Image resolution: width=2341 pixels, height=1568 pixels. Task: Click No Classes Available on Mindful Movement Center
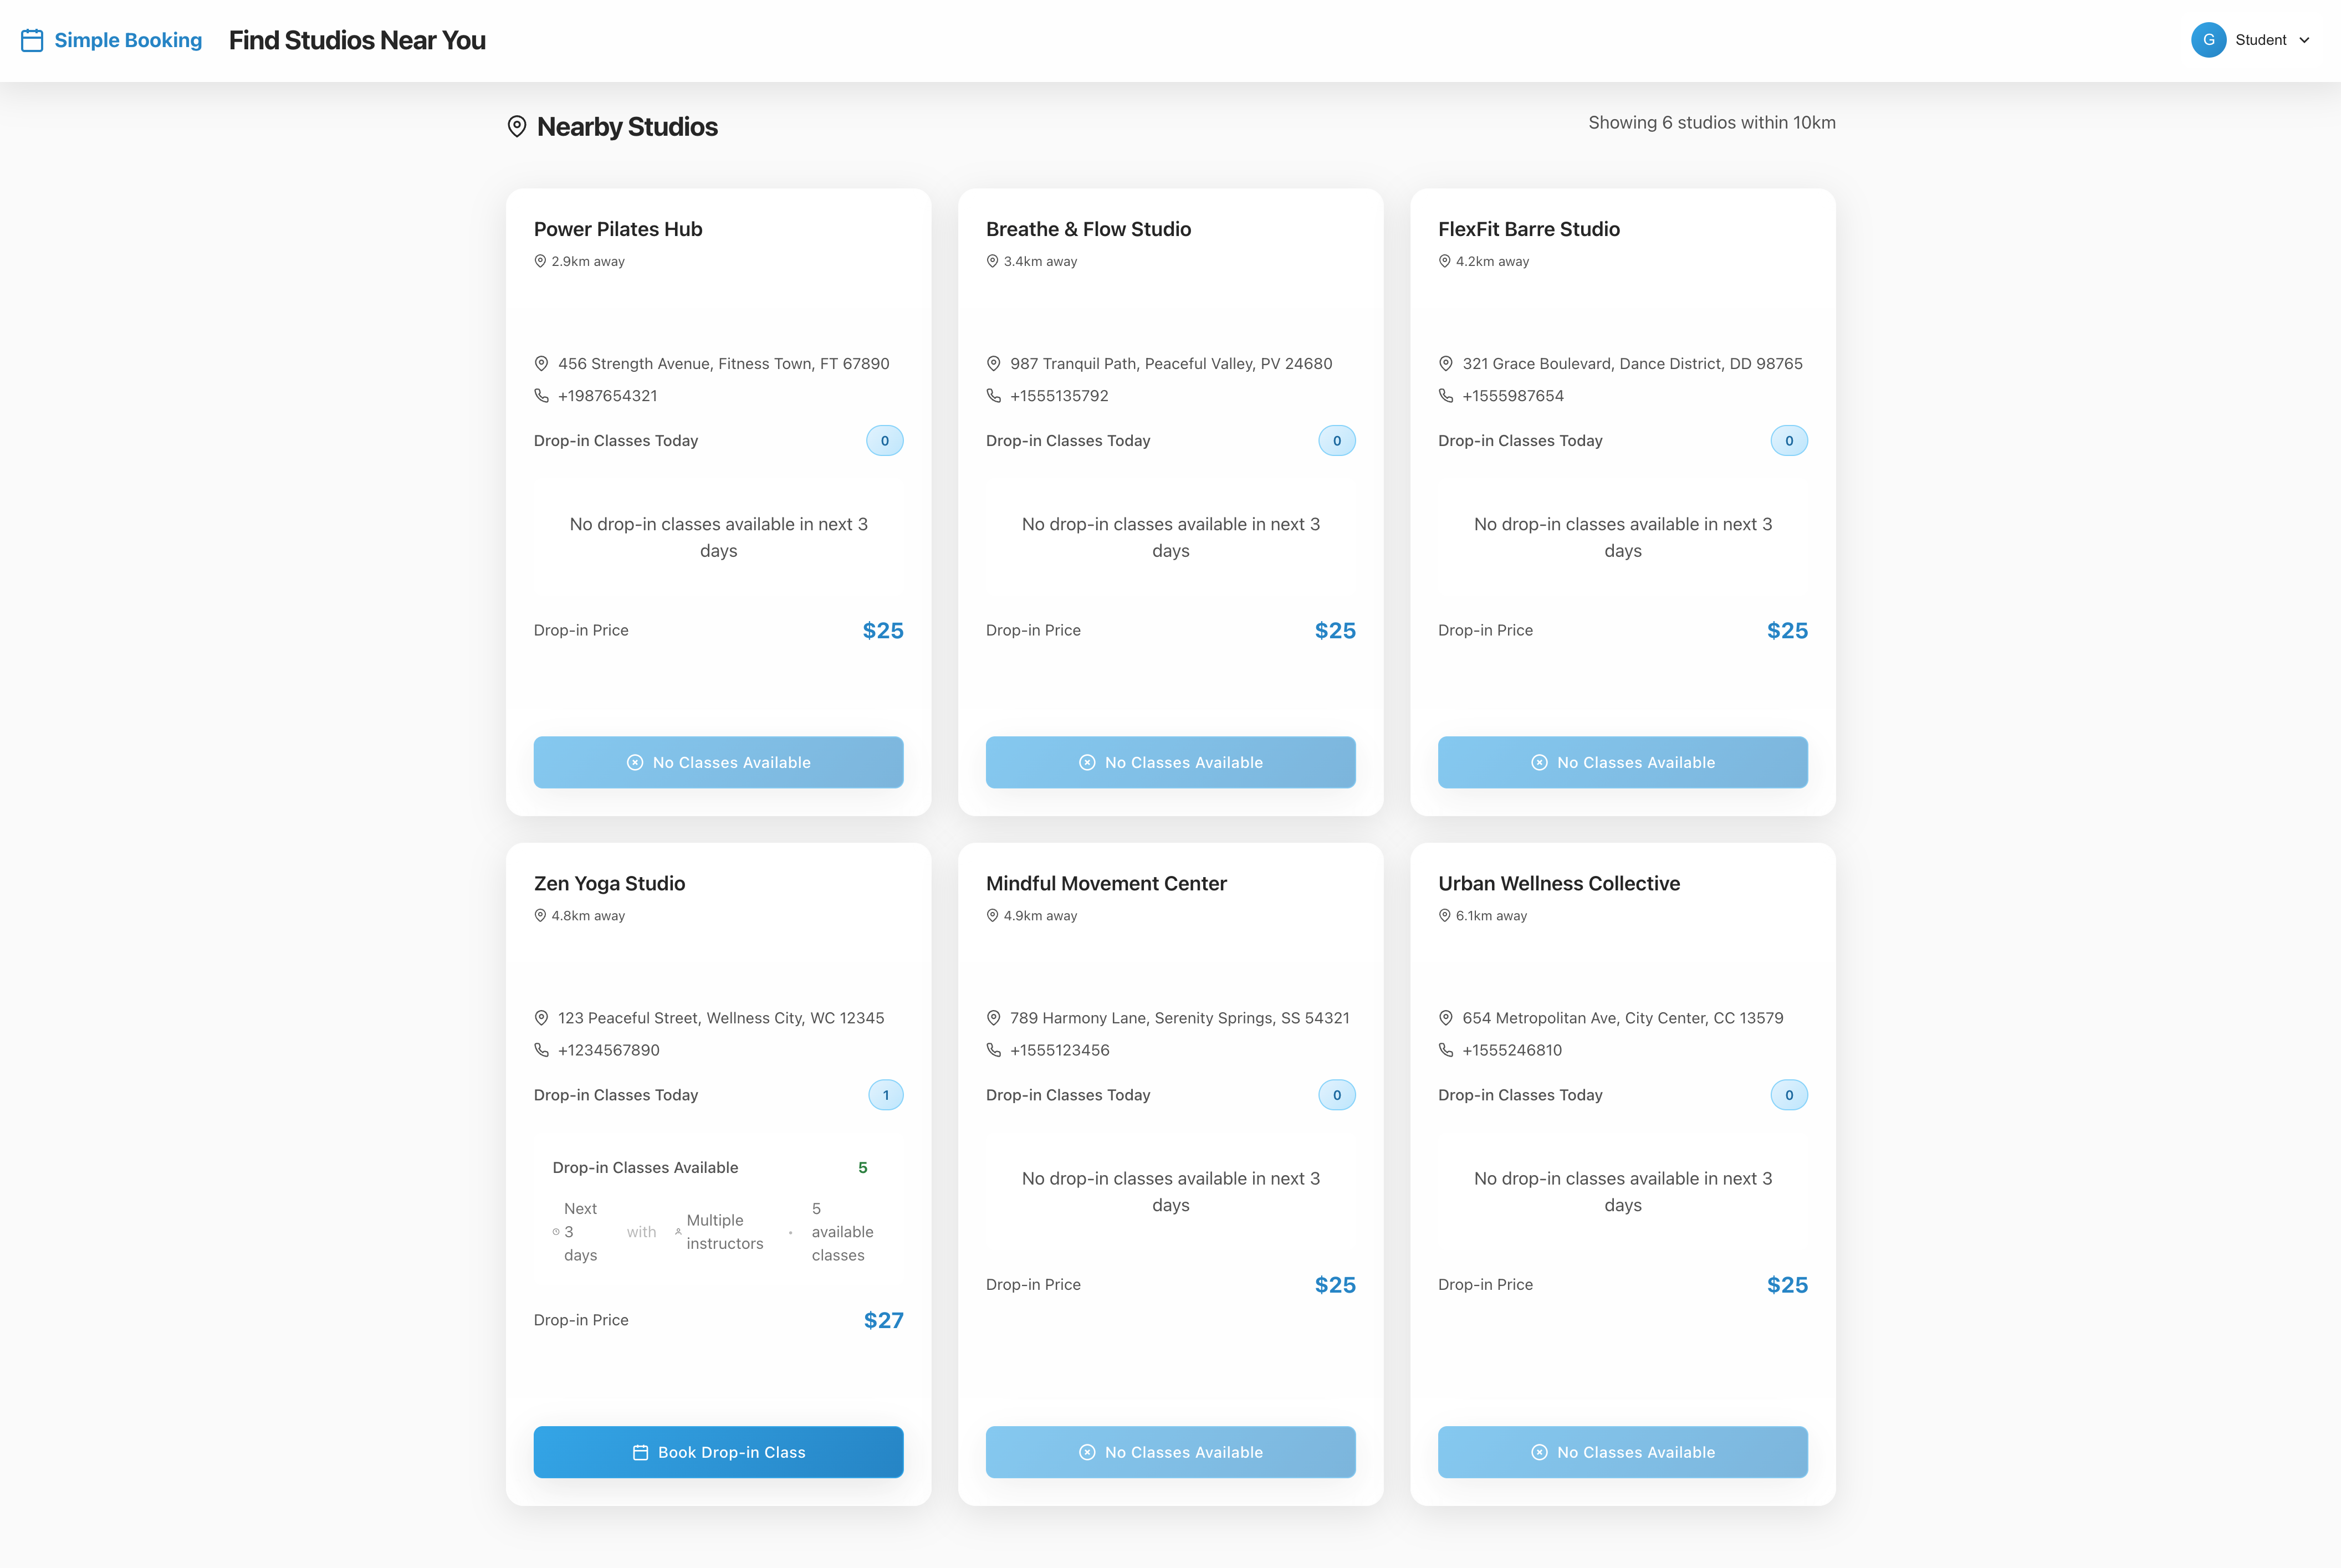(x=1170, y=1452)
